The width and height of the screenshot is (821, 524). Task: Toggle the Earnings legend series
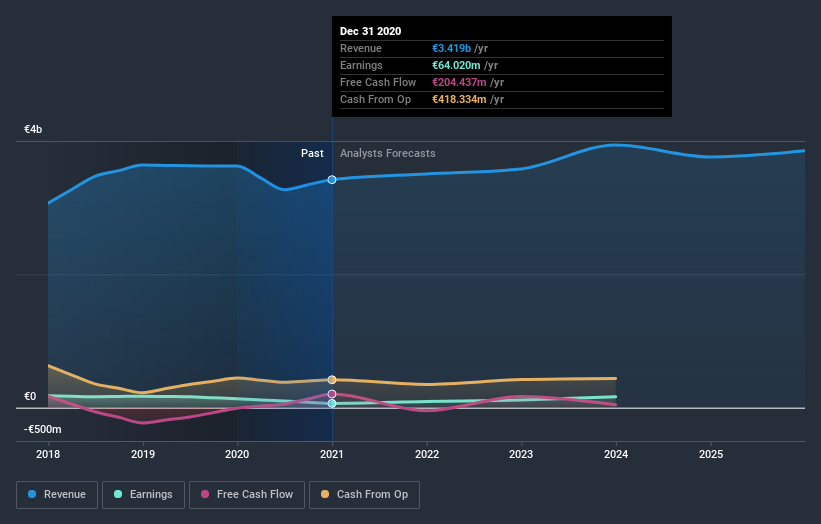(x=143, y=495)
